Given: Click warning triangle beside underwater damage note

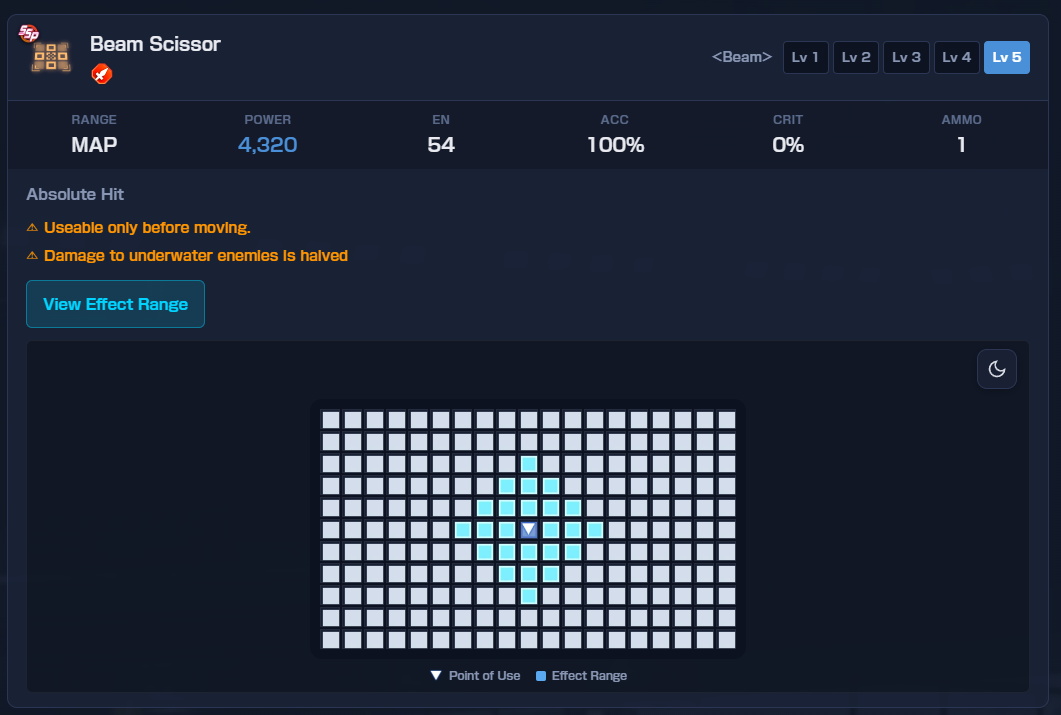Looking at the screenshot, I should [x=32, y=256].
